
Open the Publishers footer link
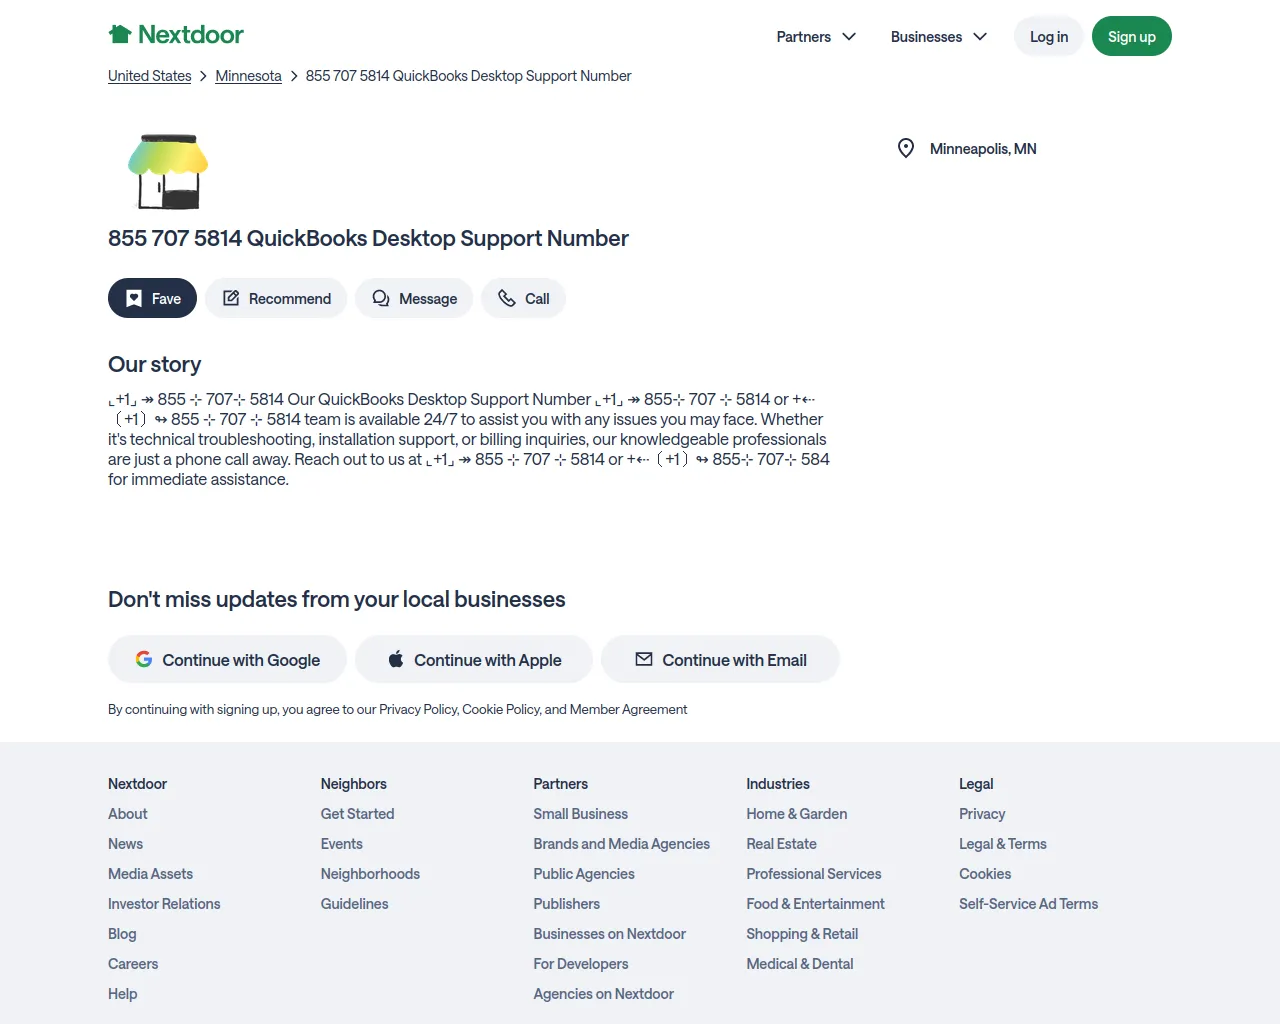click(x=567, y=904)
